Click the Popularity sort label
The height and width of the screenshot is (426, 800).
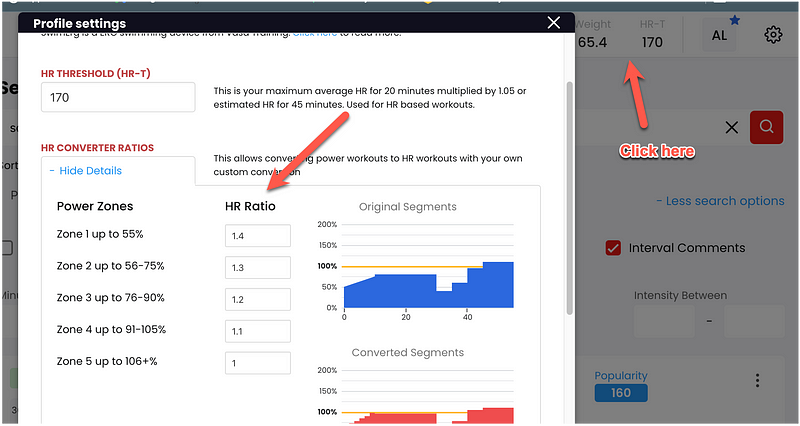[x=621, y=376]
